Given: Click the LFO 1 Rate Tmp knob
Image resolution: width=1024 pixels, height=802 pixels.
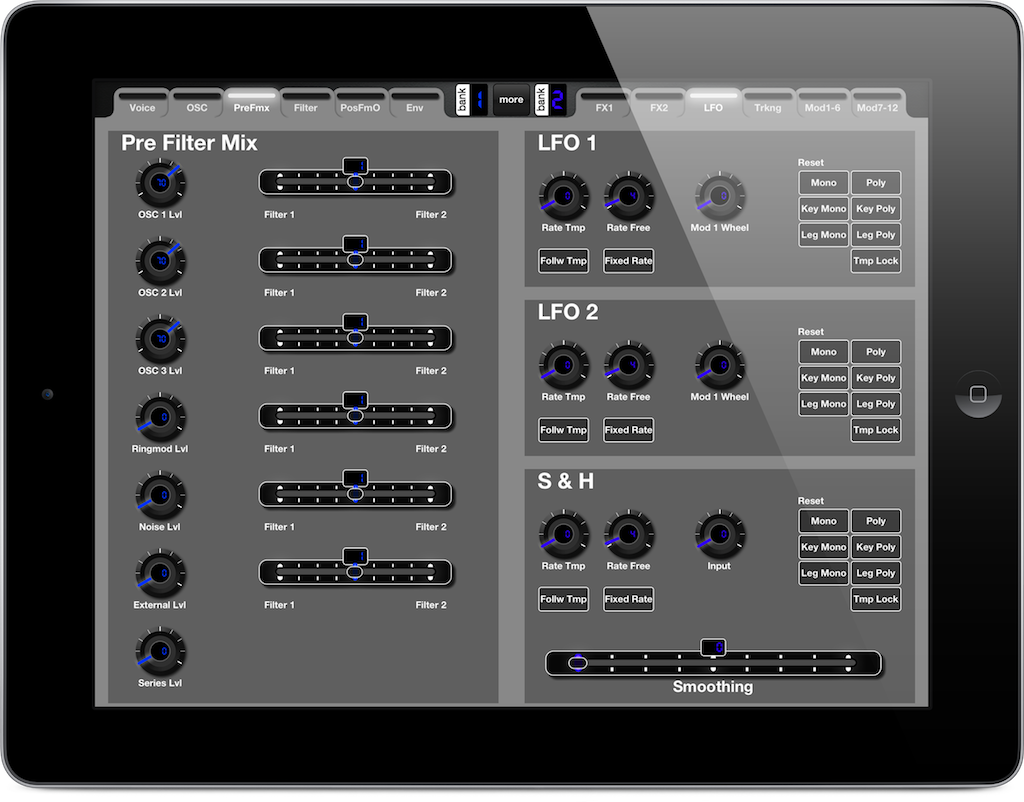Looking at the screenshot, I should pos(563,198).
